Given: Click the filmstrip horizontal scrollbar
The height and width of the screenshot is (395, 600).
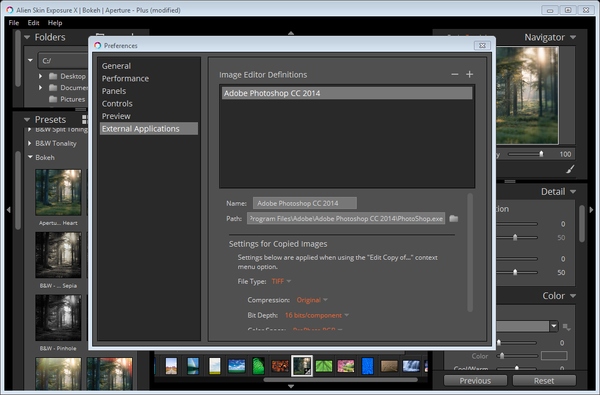Looking at the screenshot, I should pyautogui.click(x=341, y=380).
